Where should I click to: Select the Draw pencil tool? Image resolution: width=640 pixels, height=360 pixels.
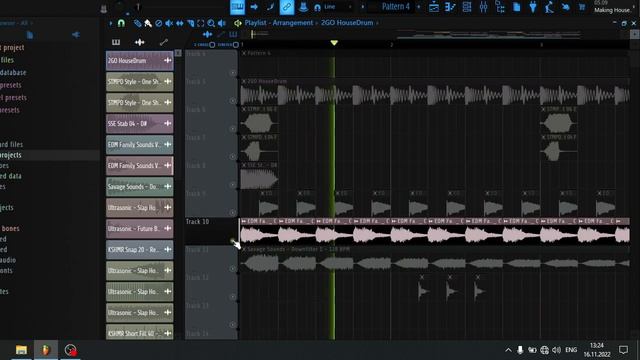point(138,23)
